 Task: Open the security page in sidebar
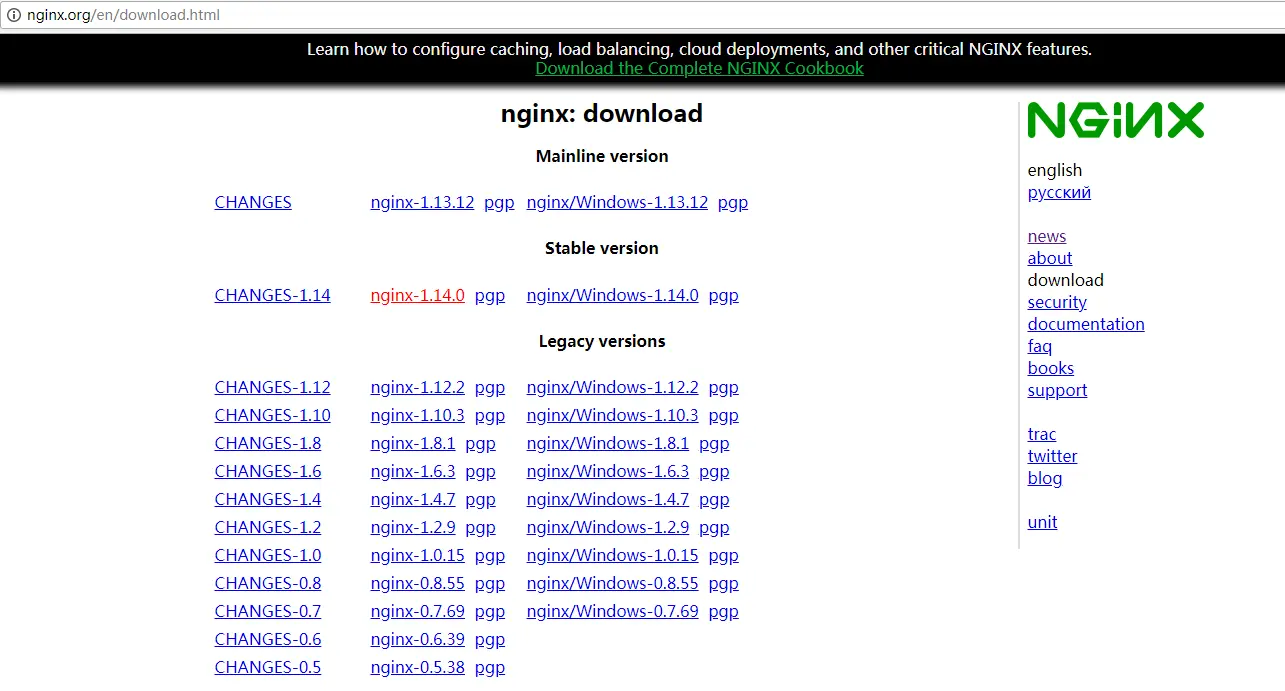tap(1056, 302)
